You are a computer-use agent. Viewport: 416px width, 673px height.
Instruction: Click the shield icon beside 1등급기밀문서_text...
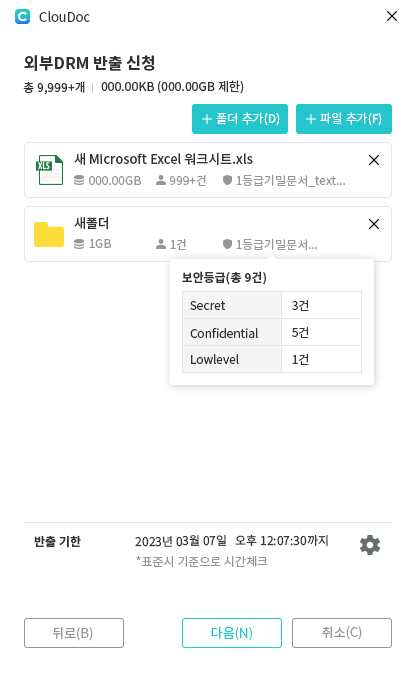[228, 180]
